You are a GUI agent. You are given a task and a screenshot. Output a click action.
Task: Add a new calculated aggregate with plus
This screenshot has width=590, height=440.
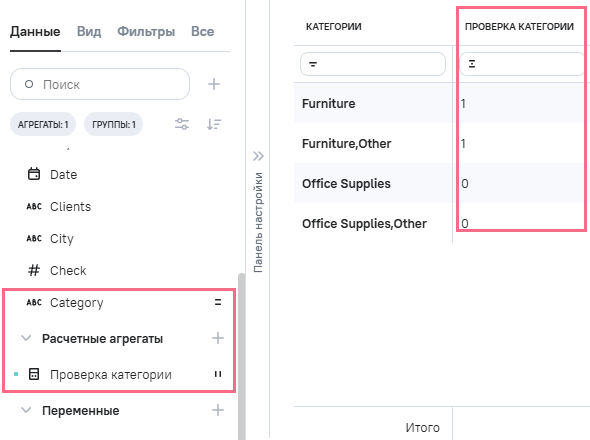point(218,338)
